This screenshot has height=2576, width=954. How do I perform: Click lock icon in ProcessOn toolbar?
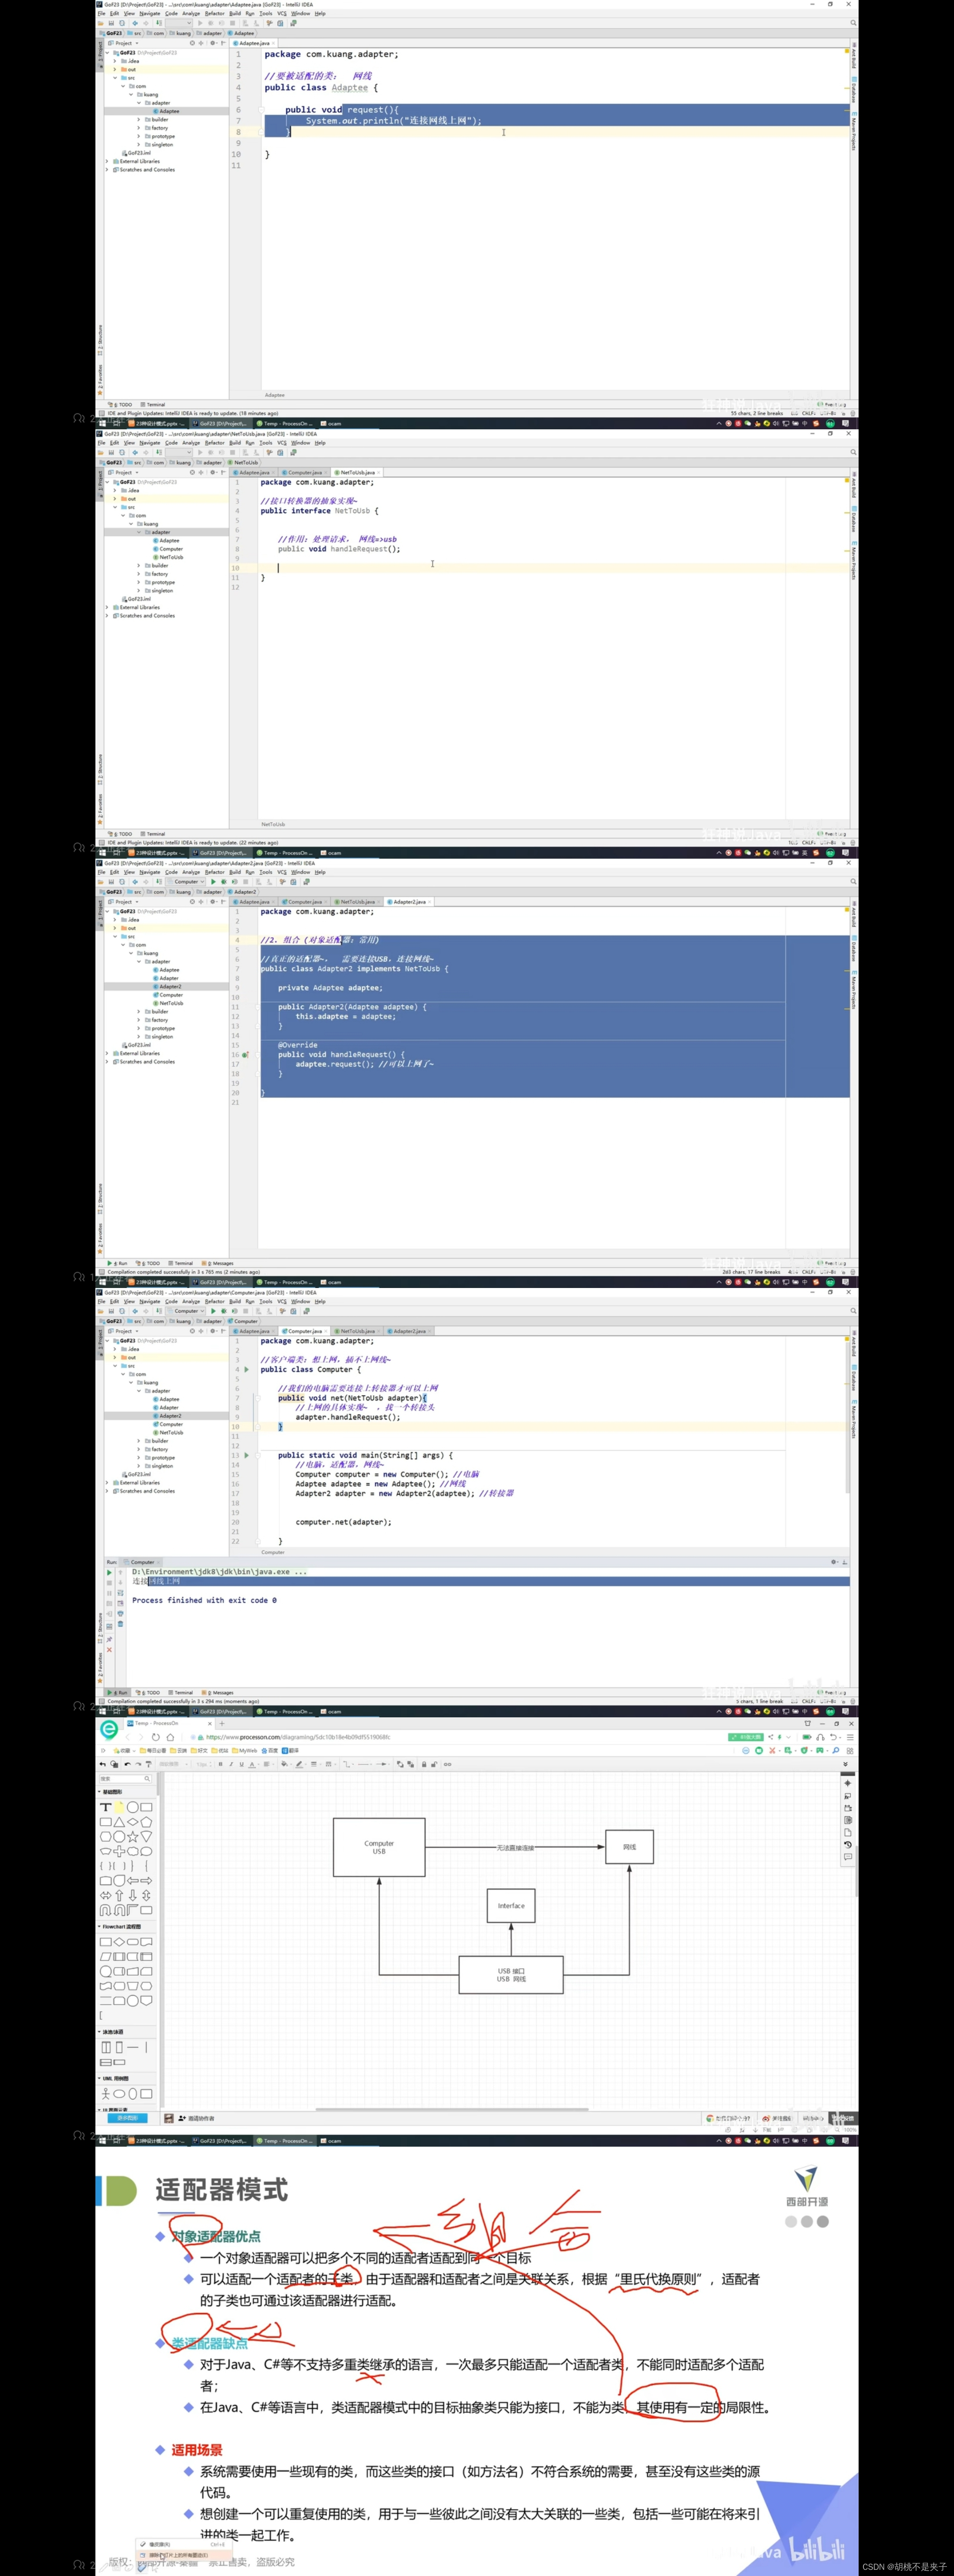point(423,1764)
